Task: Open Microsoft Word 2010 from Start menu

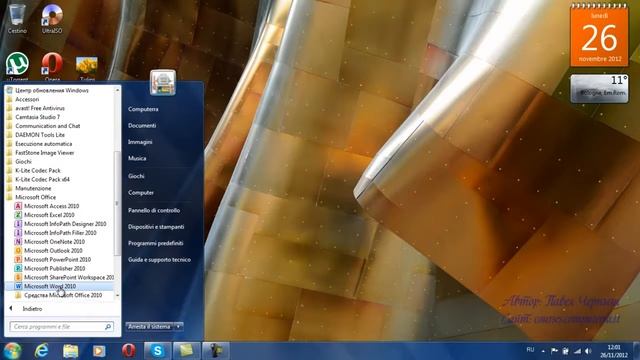Action: pos(59,286)
